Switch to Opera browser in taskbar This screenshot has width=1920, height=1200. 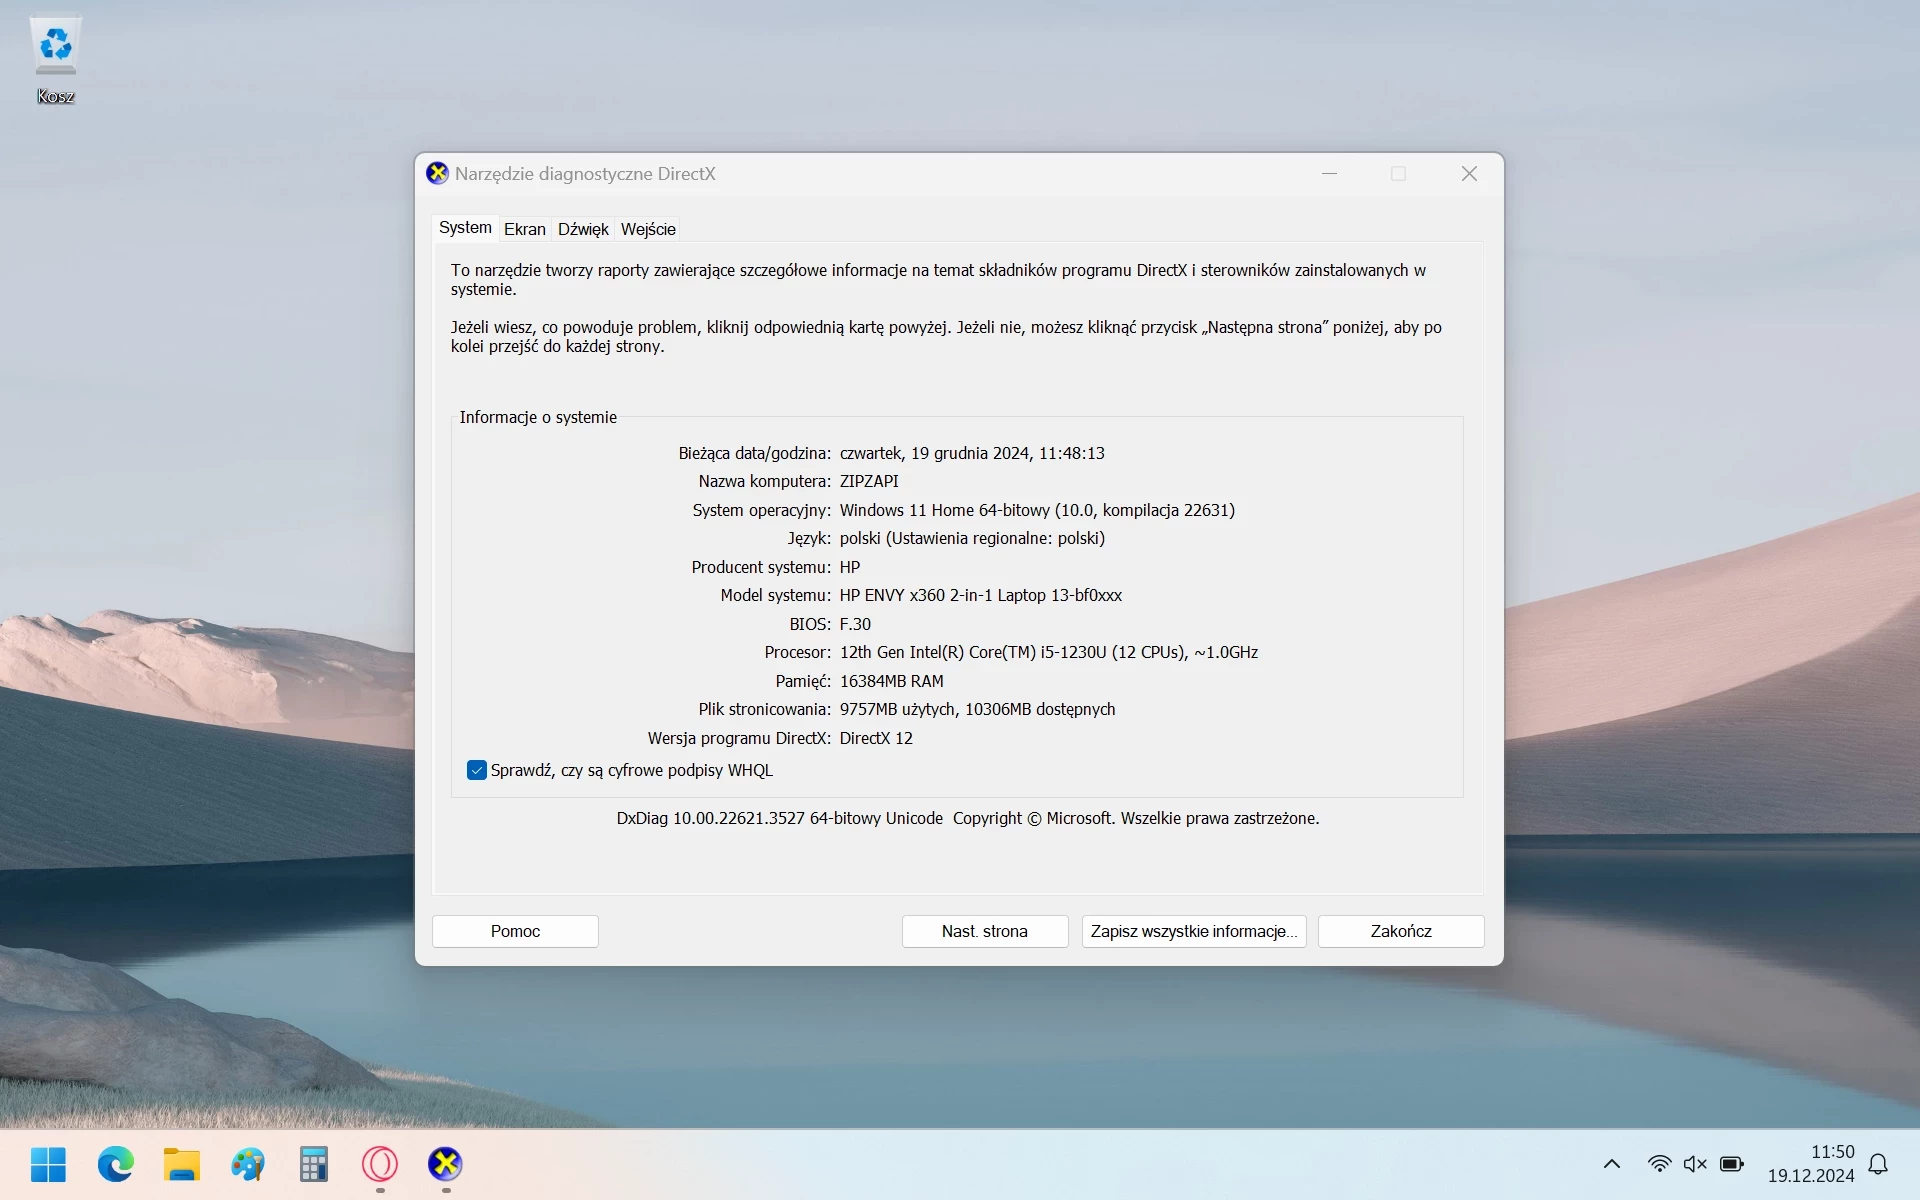click(x=380, y=1164)
